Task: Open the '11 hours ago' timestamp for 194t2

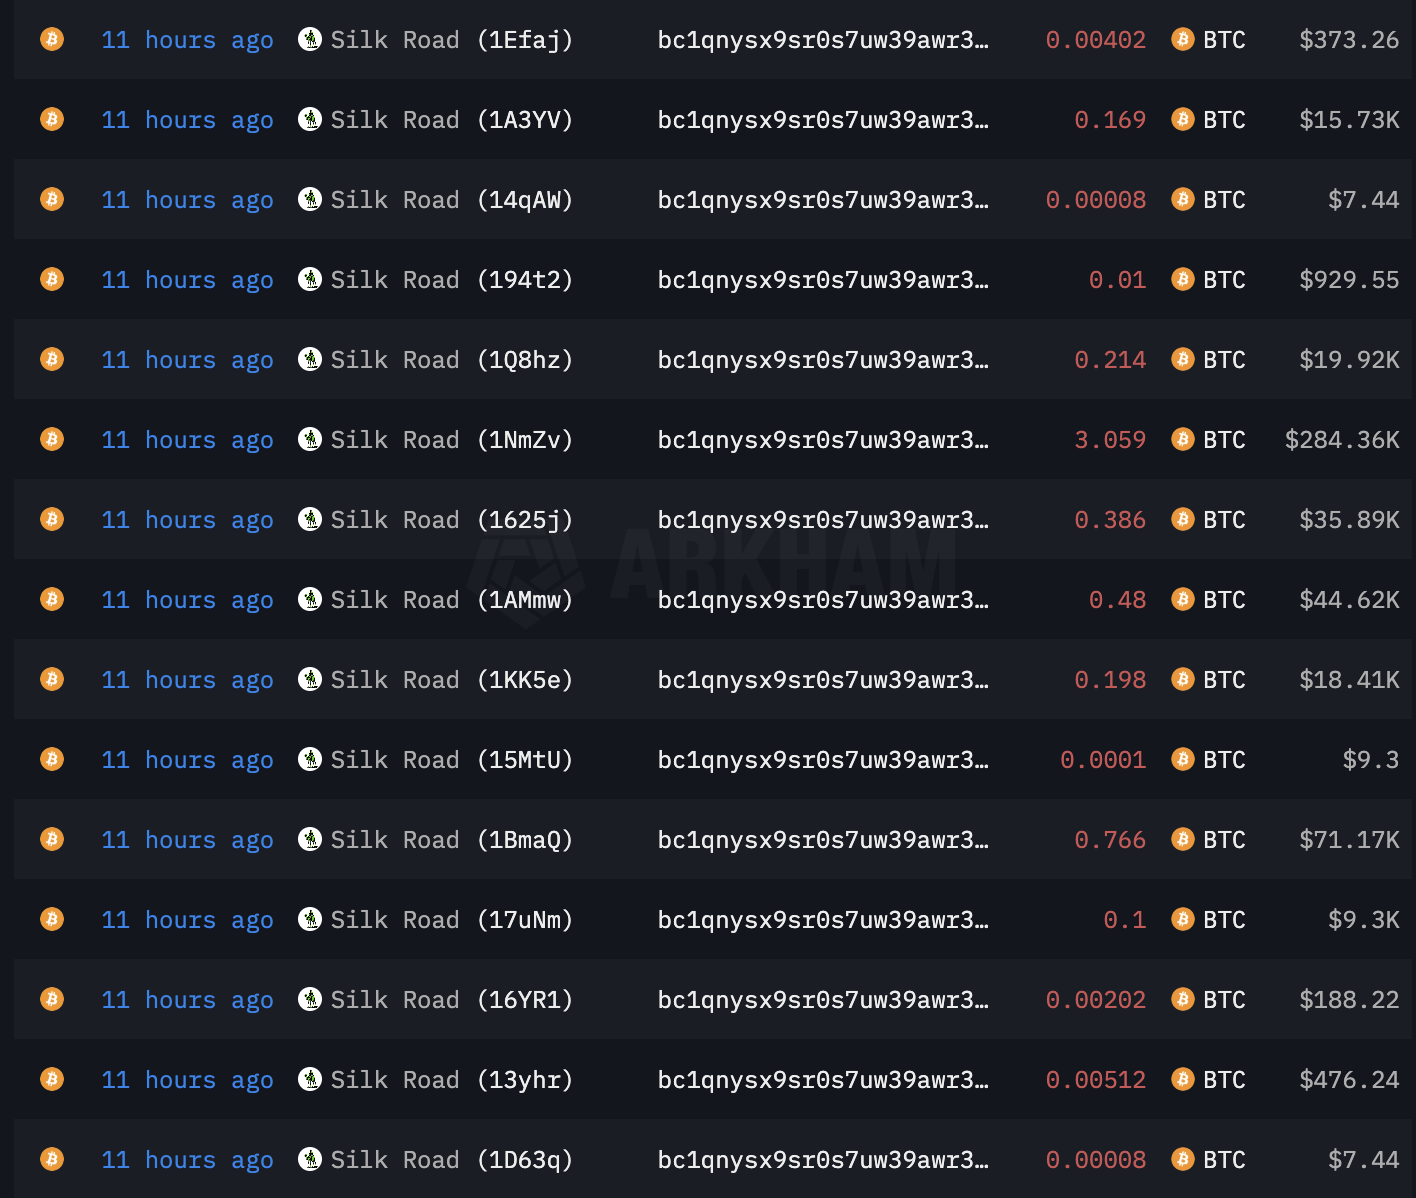Action: tap(187, 280)
